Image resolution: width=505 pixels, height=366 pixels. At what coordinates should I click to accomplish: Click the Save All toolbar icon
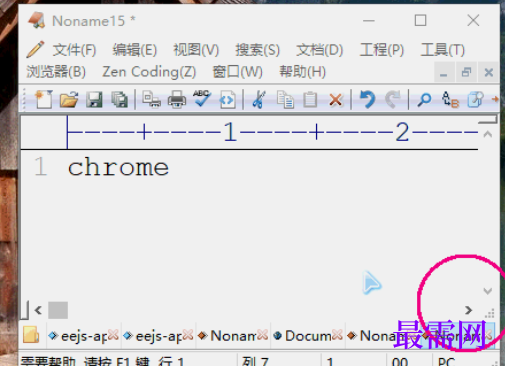[x=120, y=99]
